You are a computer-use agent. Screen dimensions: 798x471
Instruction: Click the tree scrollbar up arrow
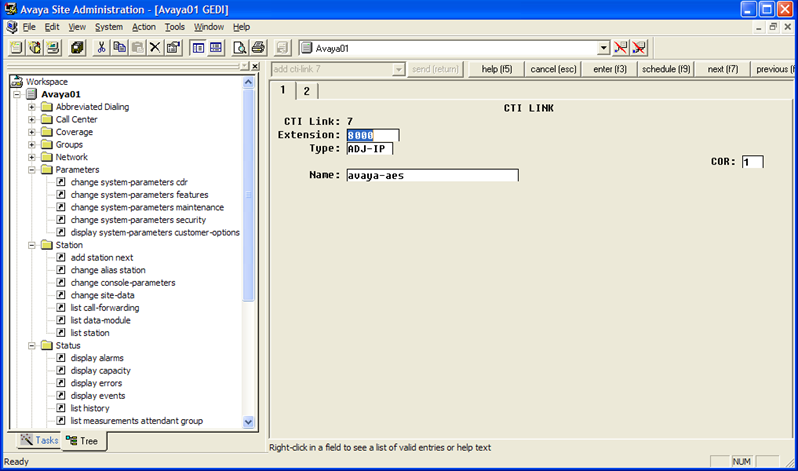(x=248, y=82)
